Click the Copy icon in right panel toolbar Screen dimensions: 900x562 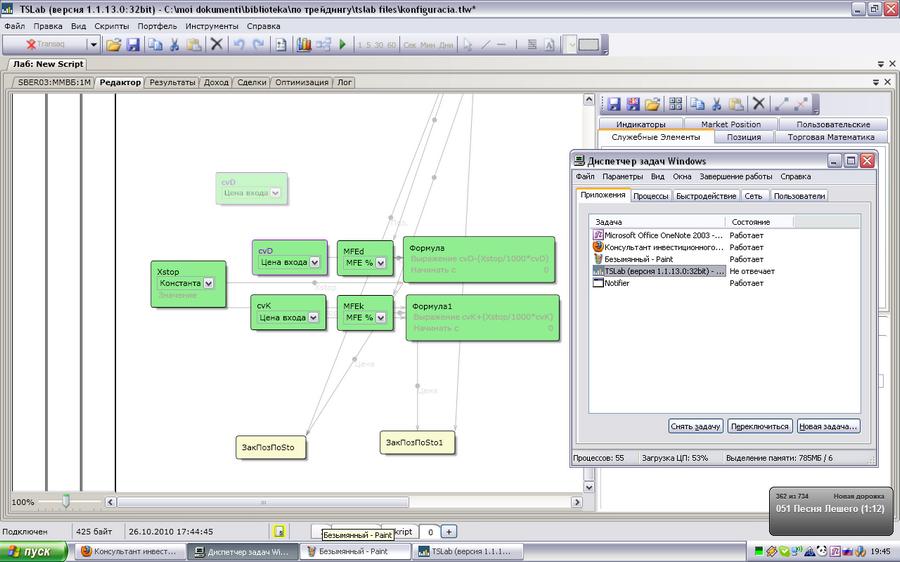click(x=698, y=104)
